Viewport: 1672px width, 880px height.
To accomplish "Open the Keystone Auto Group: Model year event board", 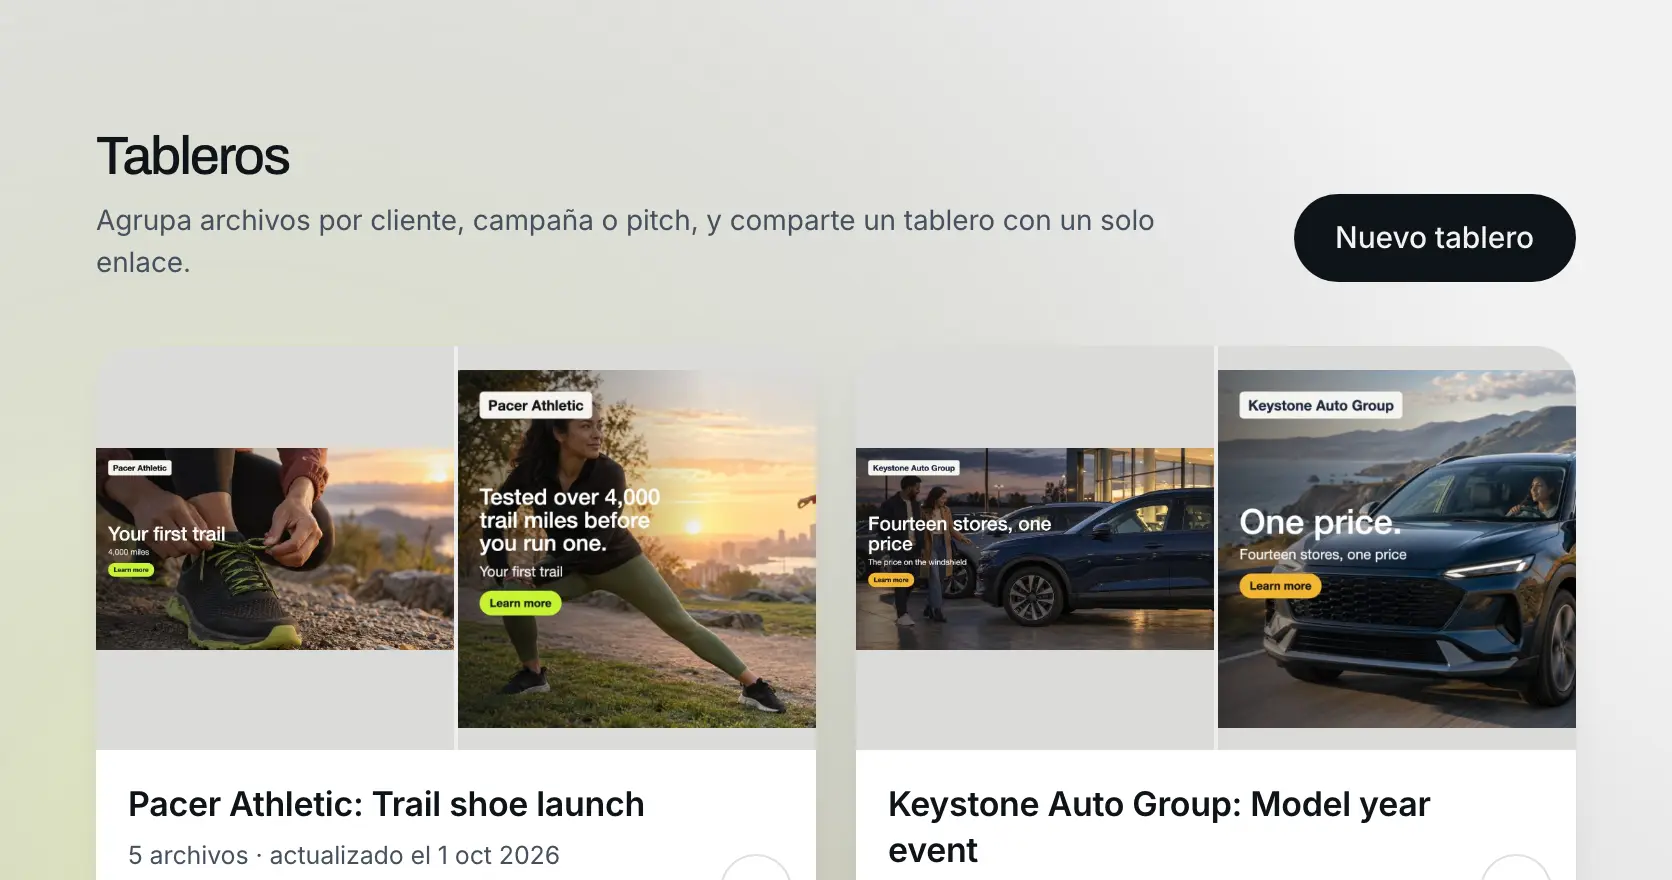I will pos(1159,827).
